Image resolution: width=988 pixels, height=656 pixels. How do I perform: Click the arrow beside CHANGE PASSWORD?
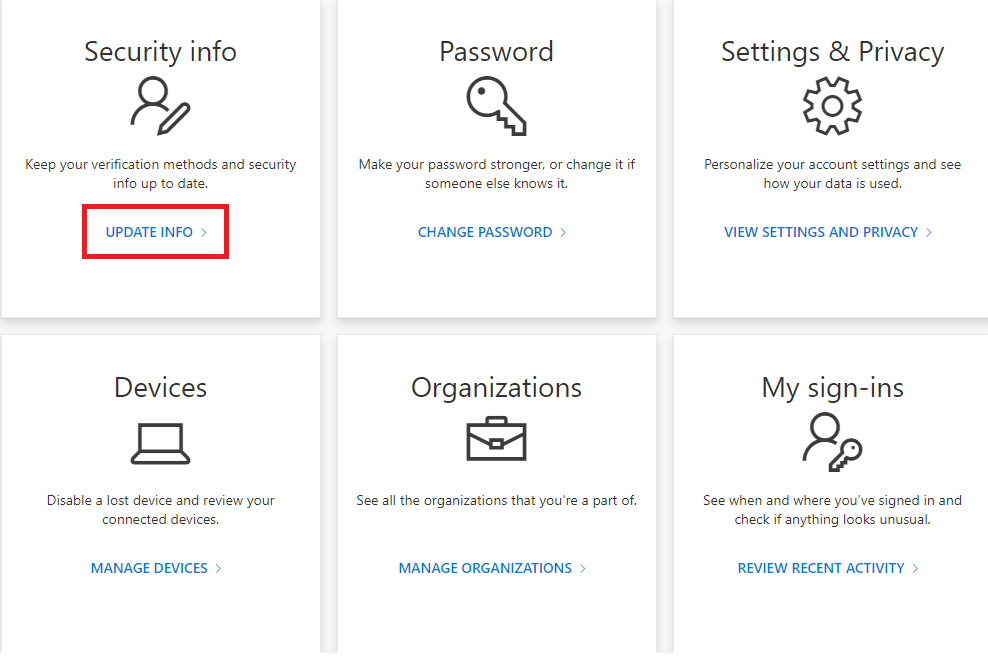tap(563, 231)
